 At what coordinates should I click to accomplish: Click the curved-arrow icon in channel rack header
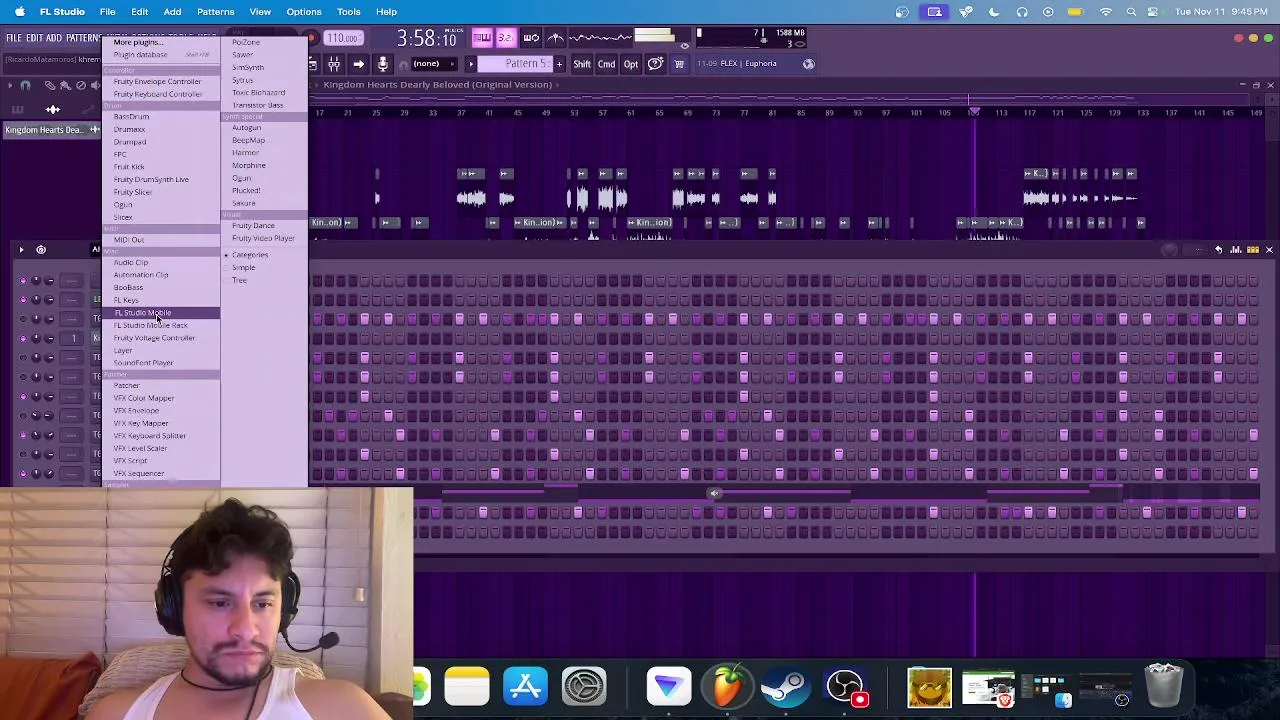[x=1218, y=249]
